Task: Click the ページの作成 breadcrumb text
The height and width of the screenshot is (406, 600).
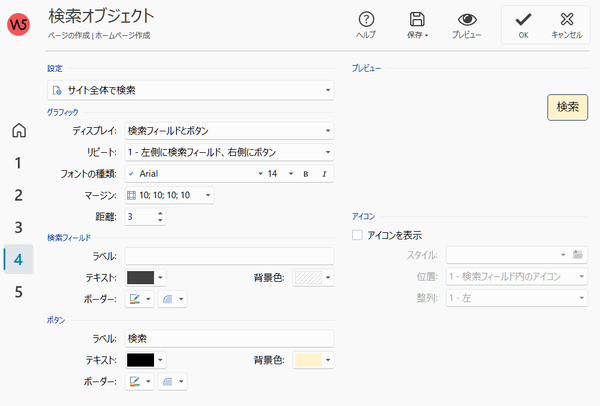Action: pos(69,36)
